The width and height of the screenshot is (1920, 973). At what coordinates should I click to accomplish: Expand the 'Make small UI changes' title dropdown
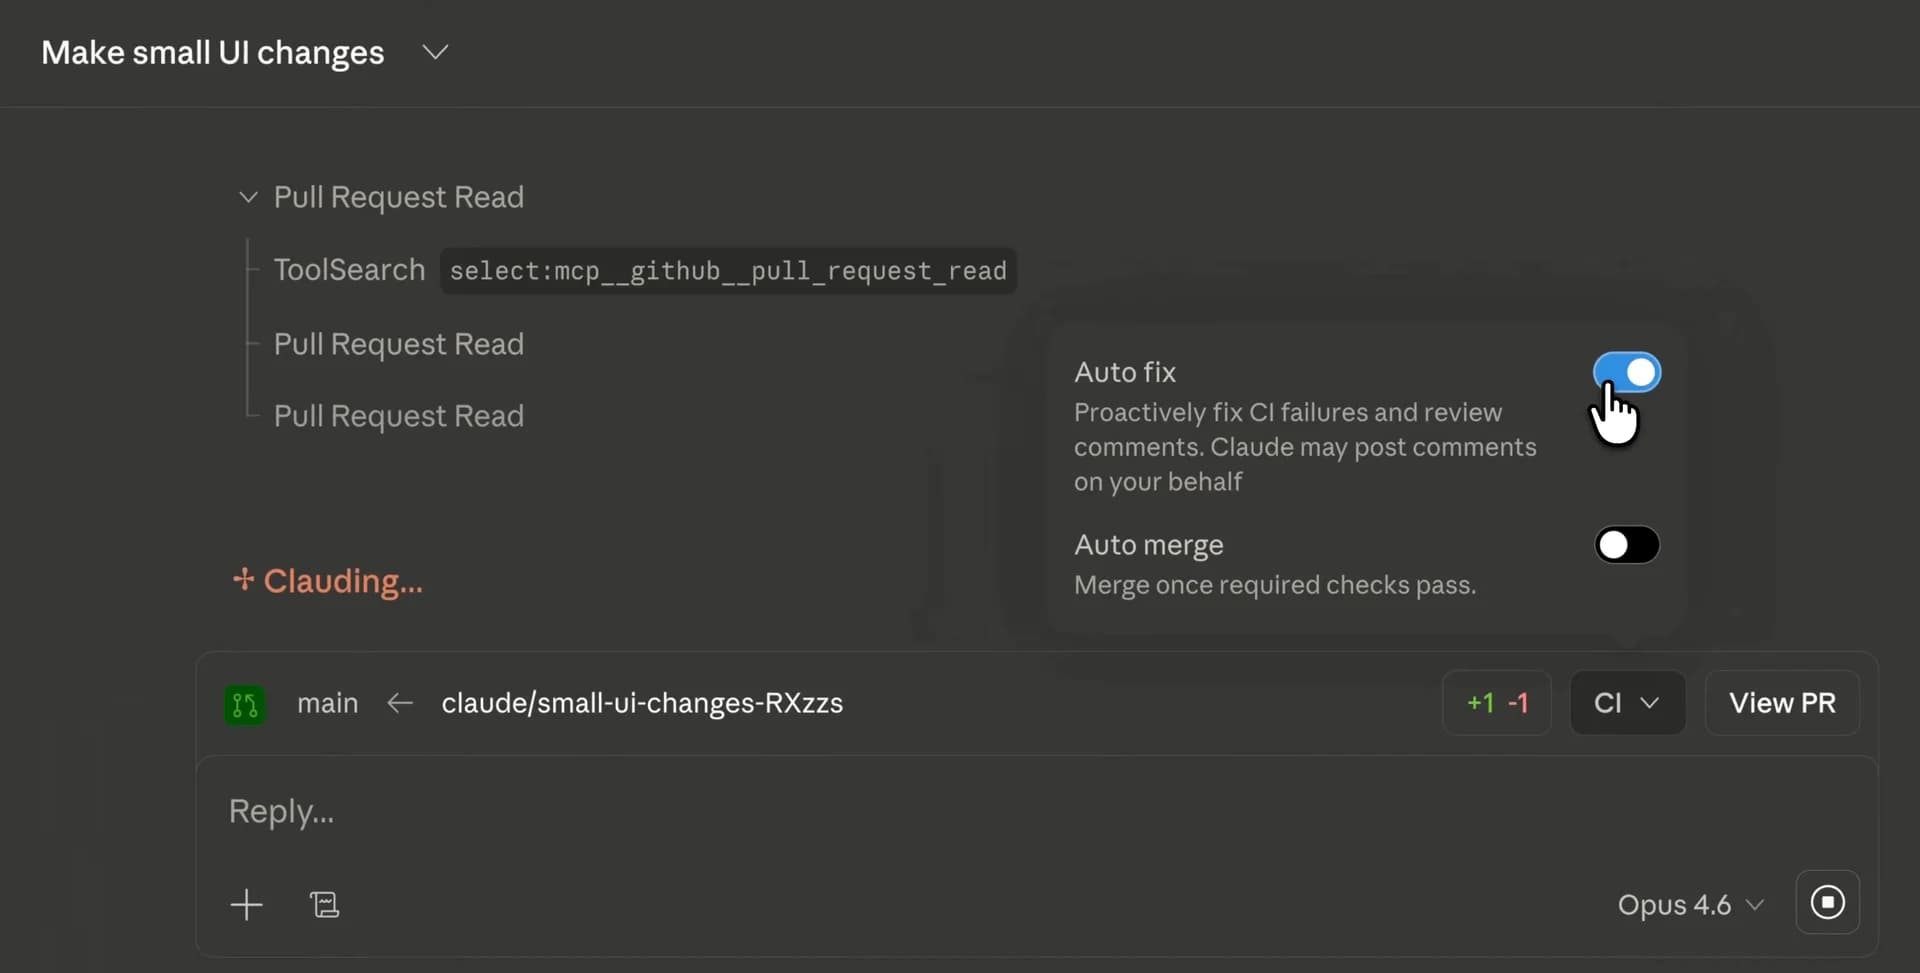pos(435,52)
